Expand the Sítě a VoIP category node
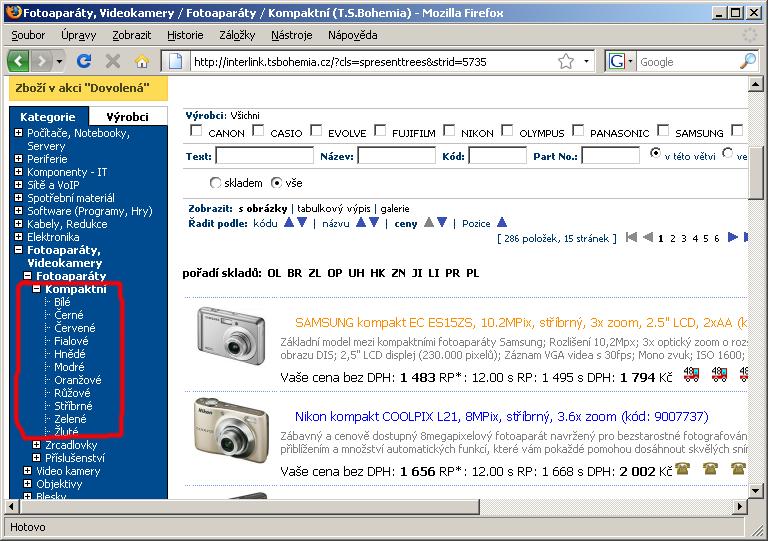Image resolution: width=768 pixels, height=541 pixels. click(18, 185)
